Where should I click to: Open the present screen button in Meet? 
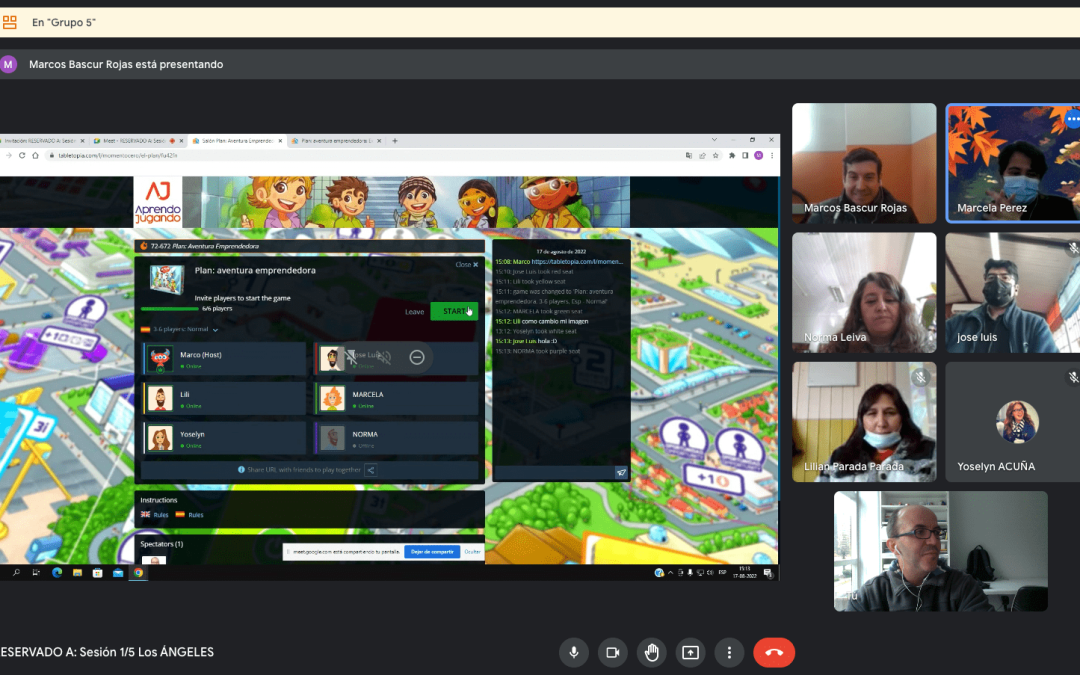[x=690, y=652]
